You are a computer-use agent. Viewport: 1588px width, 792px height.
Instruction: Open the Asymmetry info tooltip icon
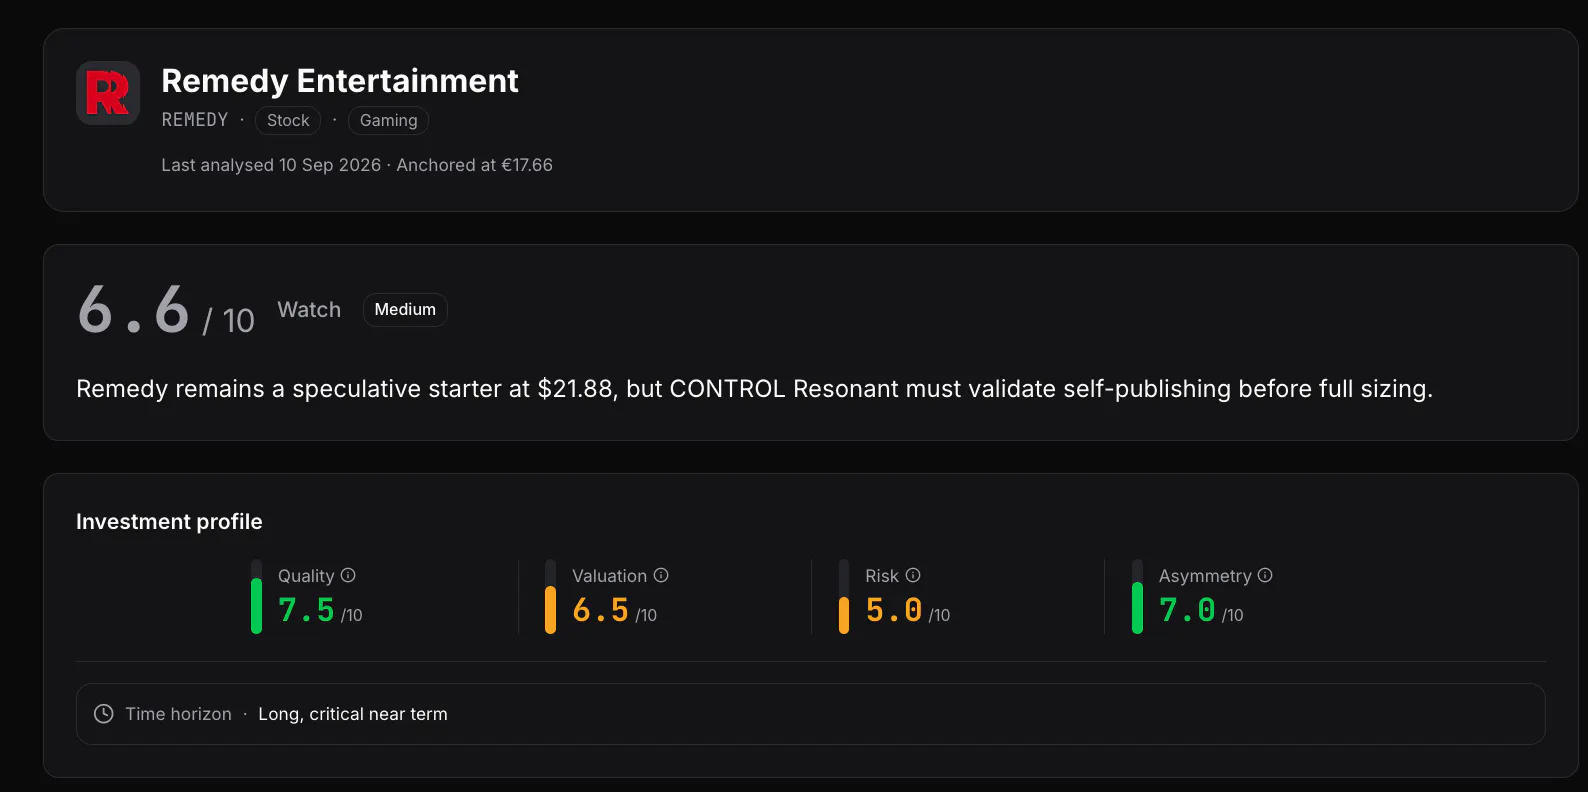(1265, 575)
